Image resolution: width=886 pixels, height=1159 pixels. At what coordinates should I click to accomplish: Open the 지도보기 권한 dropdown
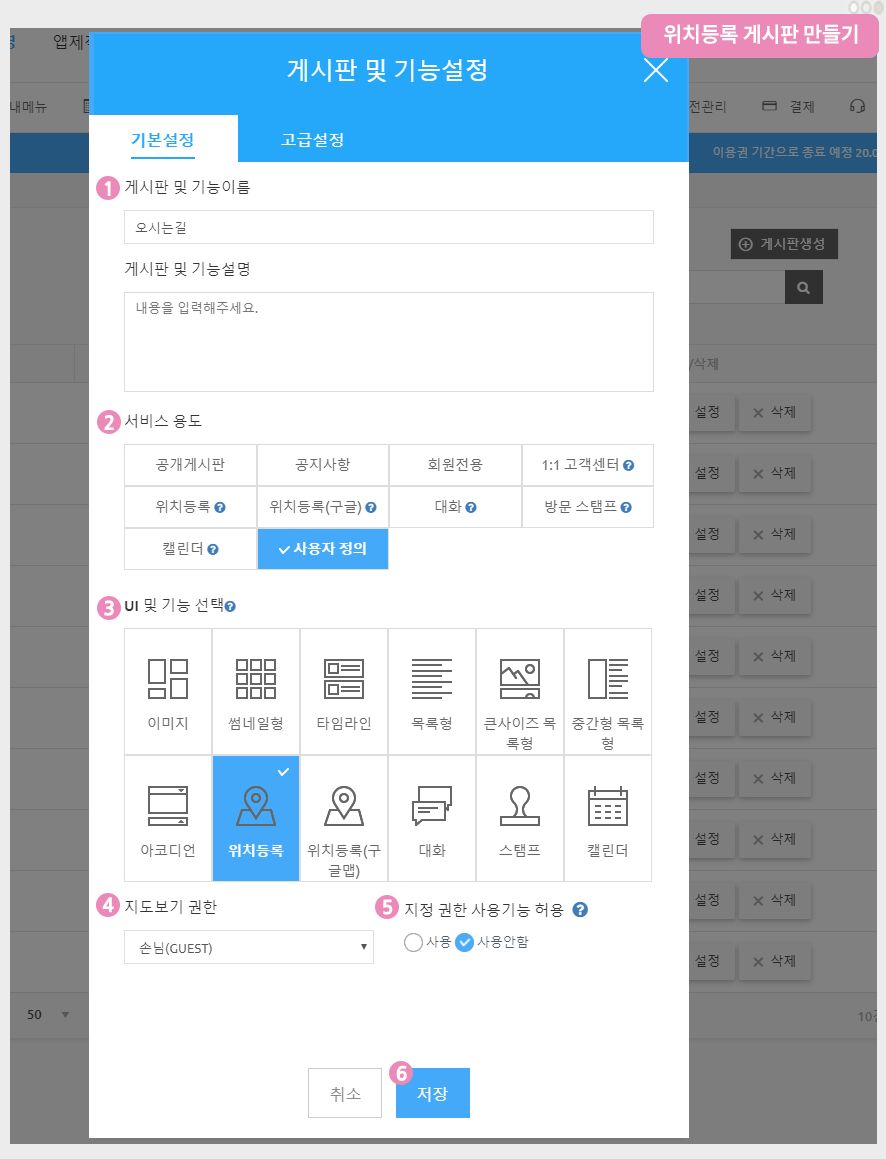pos(249,947)
